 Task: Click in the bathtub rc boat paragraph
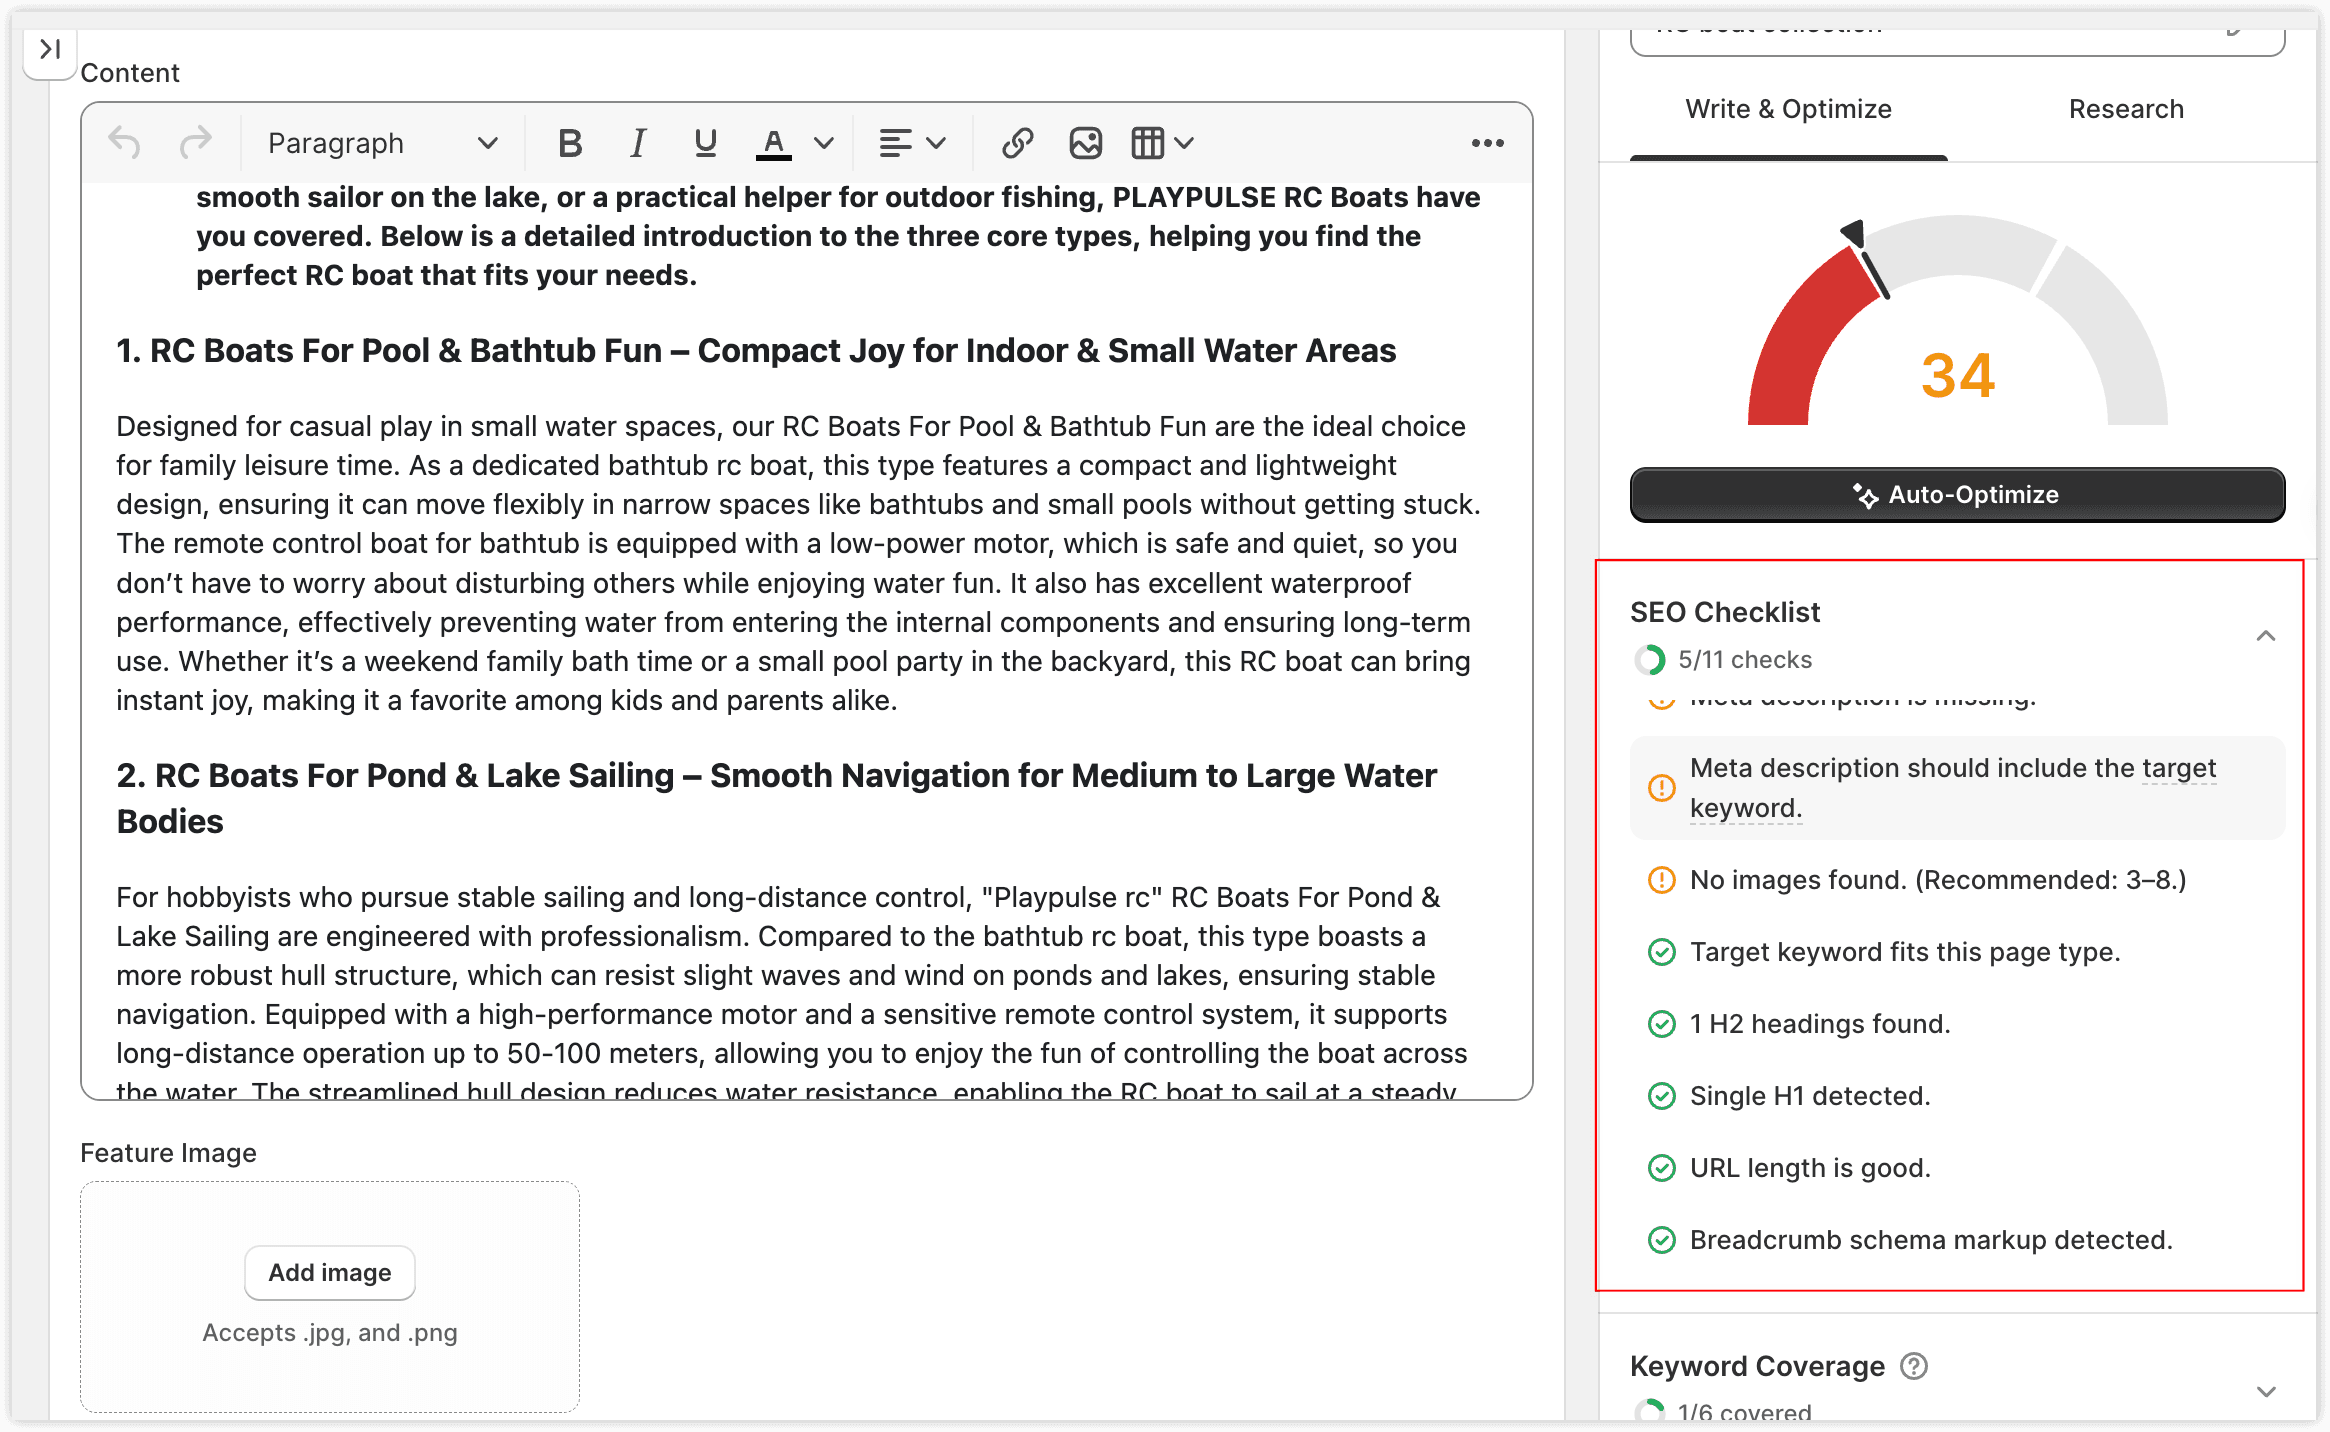pyautogui.click(x=798, y=563)
